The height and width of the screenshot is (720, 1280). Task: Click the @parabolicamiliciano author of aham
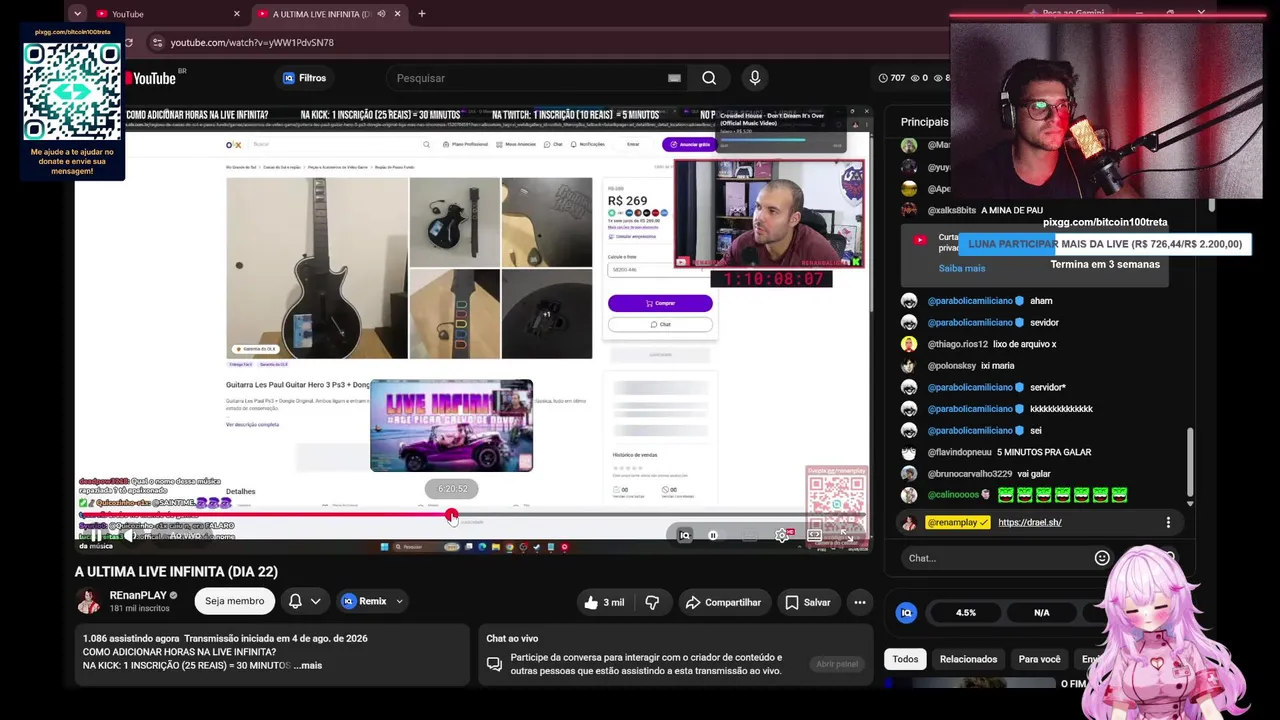(970, 301)
